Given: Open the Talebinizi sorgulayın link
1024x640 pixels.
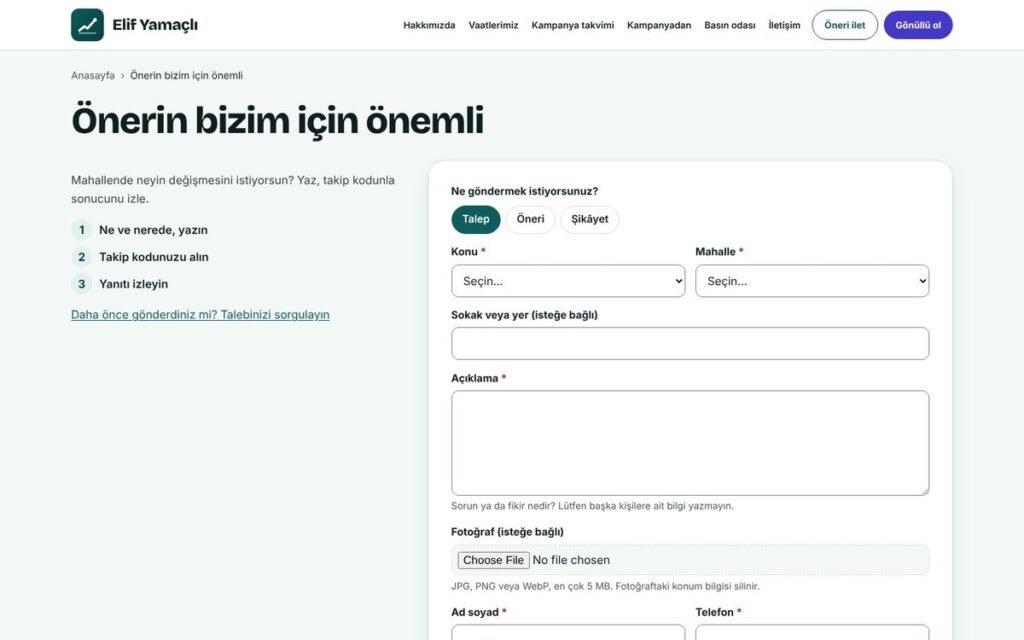Looking at the screenshot, I should pos(200,315).
